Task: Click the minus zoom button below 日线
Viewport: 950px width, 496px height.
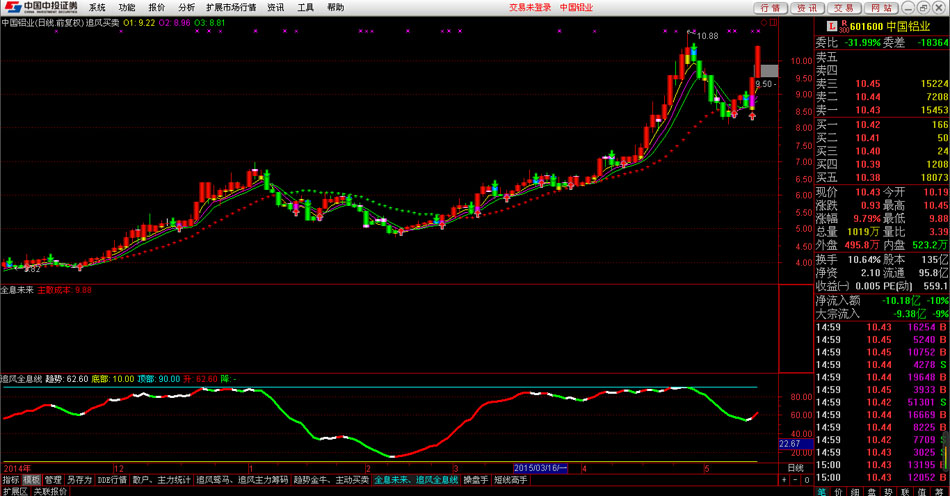Action: tap(795, 480)
